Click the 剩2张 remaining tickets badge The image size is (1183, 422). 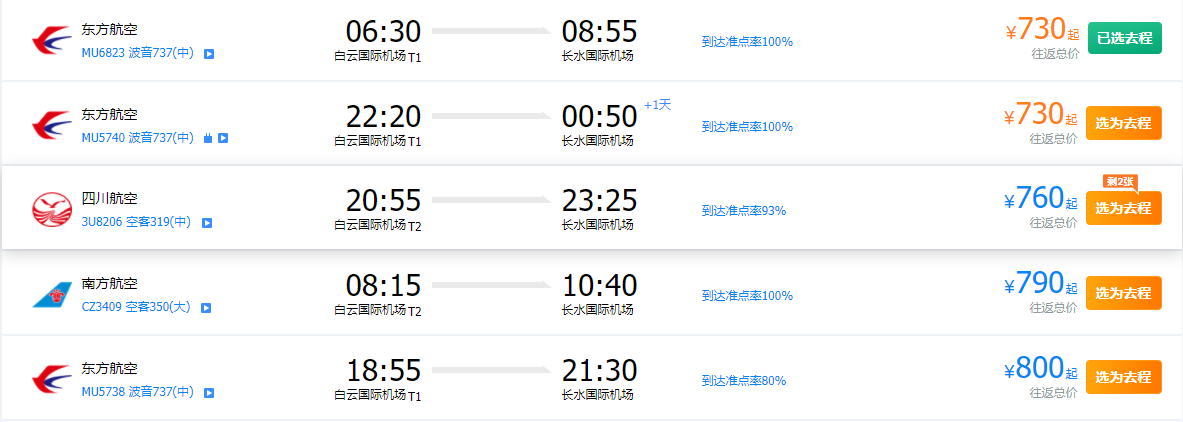coord(1120,182)
